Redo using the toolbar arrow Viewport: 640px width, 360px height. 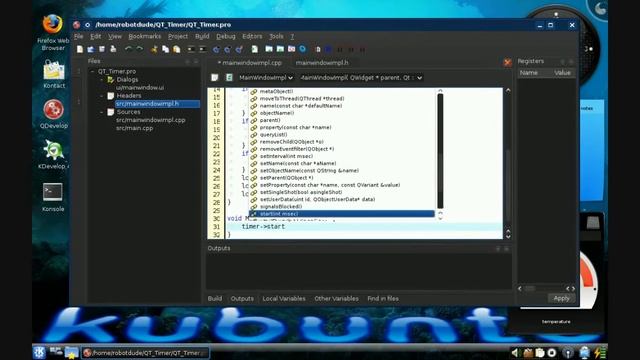[x=140, y=49]
